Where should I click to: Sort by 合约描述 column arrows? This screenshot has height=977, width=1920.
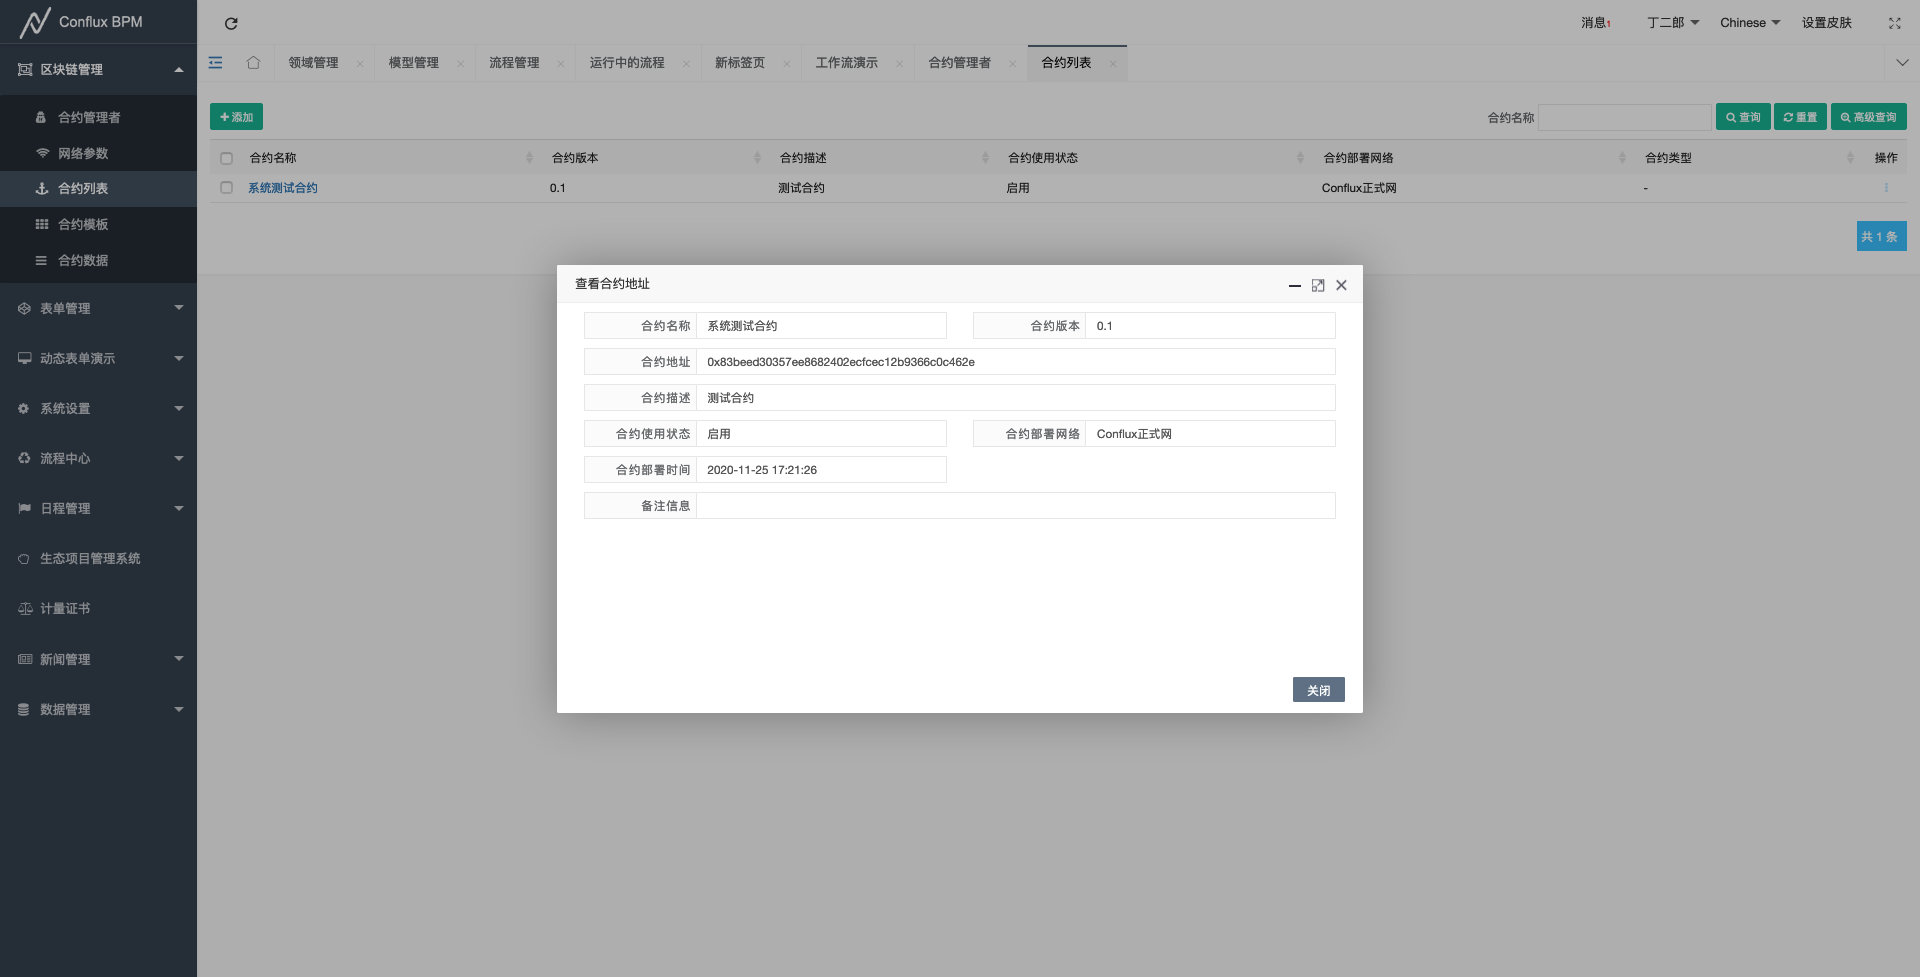coord(985,158)
